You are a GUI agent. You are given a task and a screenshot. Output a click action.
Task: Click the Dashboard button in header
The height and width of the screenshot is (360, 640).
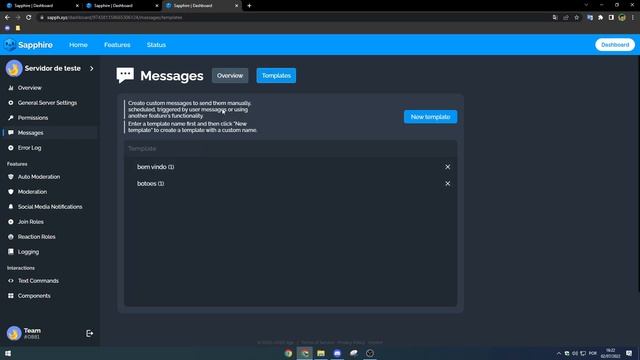pyautogui.click(x=615, y=44)
